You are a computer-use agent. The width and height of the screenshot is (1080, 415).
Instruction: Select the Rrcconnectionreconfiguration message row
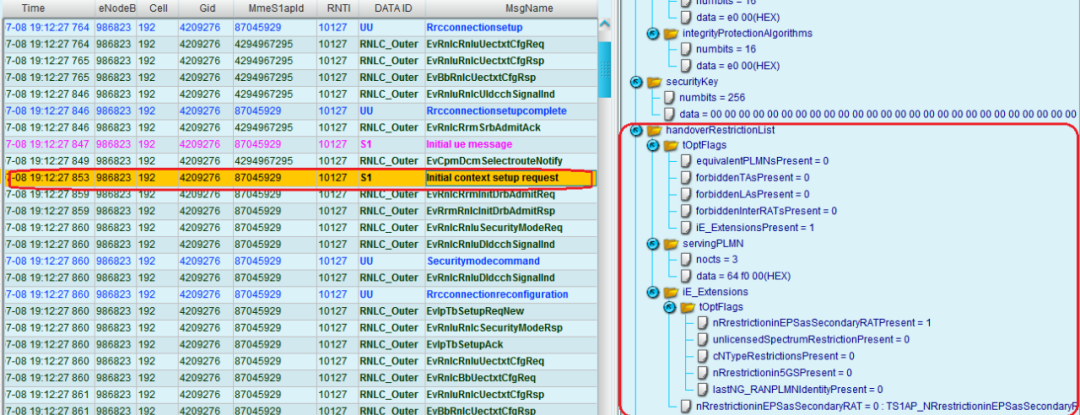click(300, 295)
